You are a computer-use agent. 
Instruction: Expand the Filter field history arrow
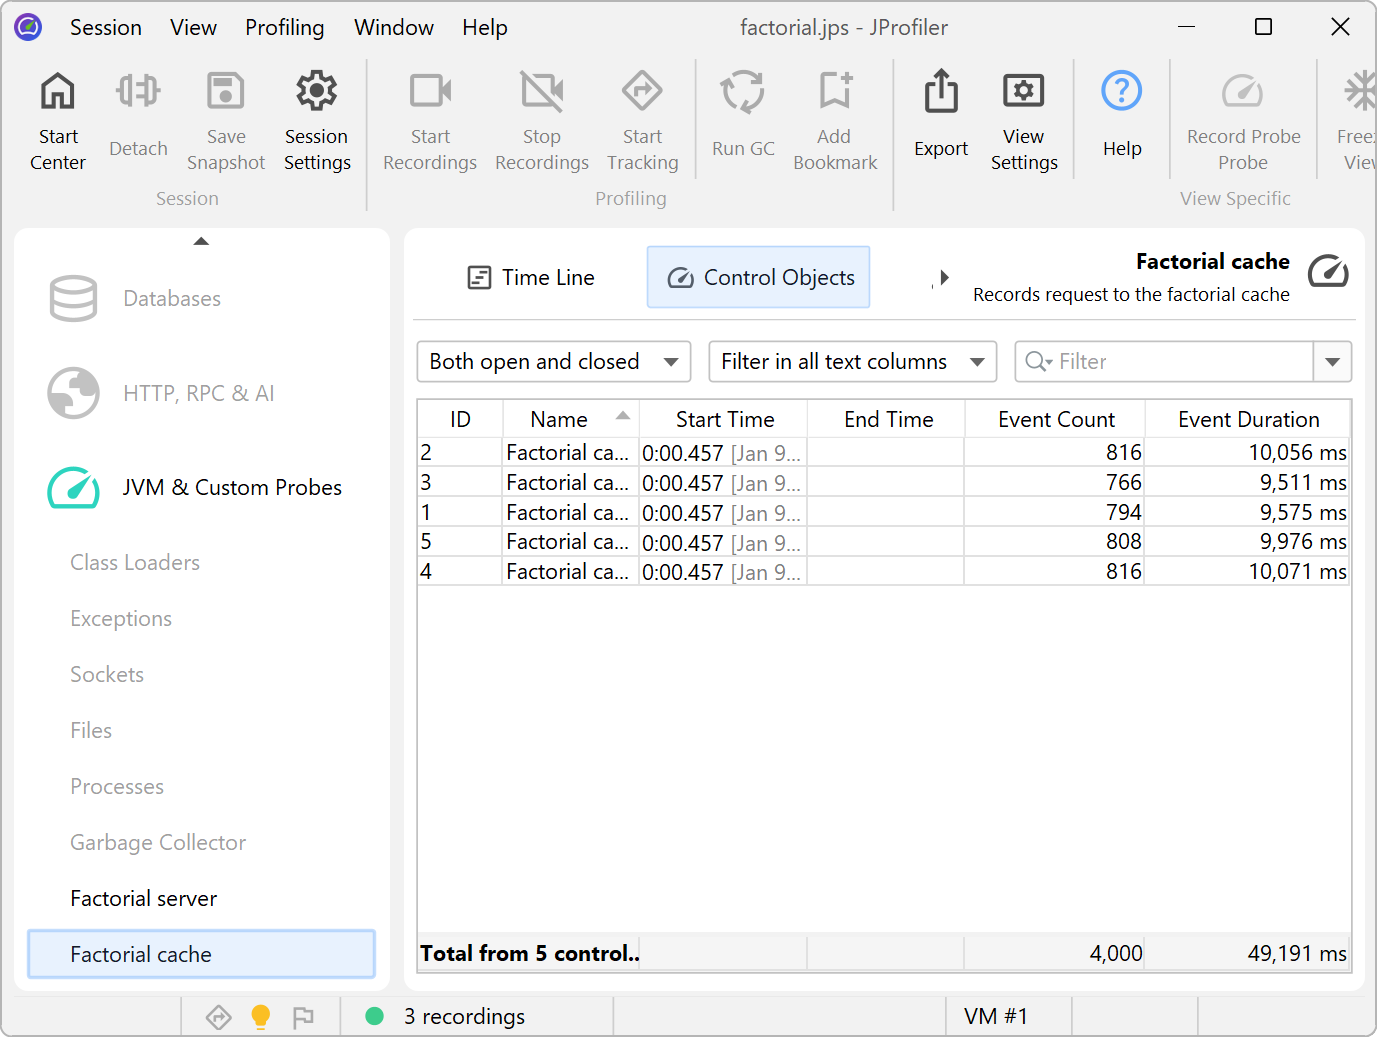coord(1332,362)
